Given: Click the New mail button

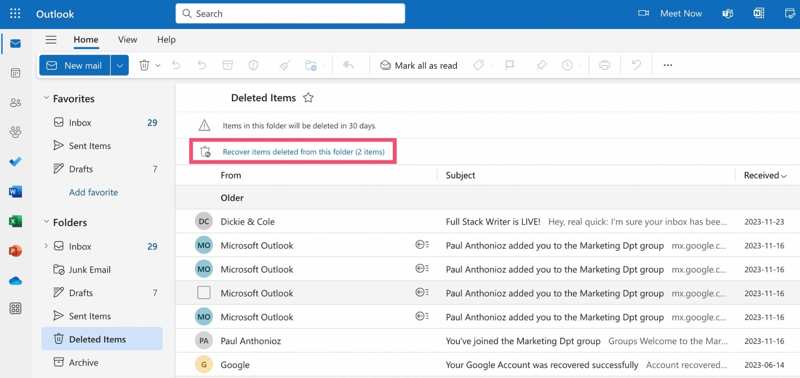Looking at the screenshot, I should tap(75, 65).
